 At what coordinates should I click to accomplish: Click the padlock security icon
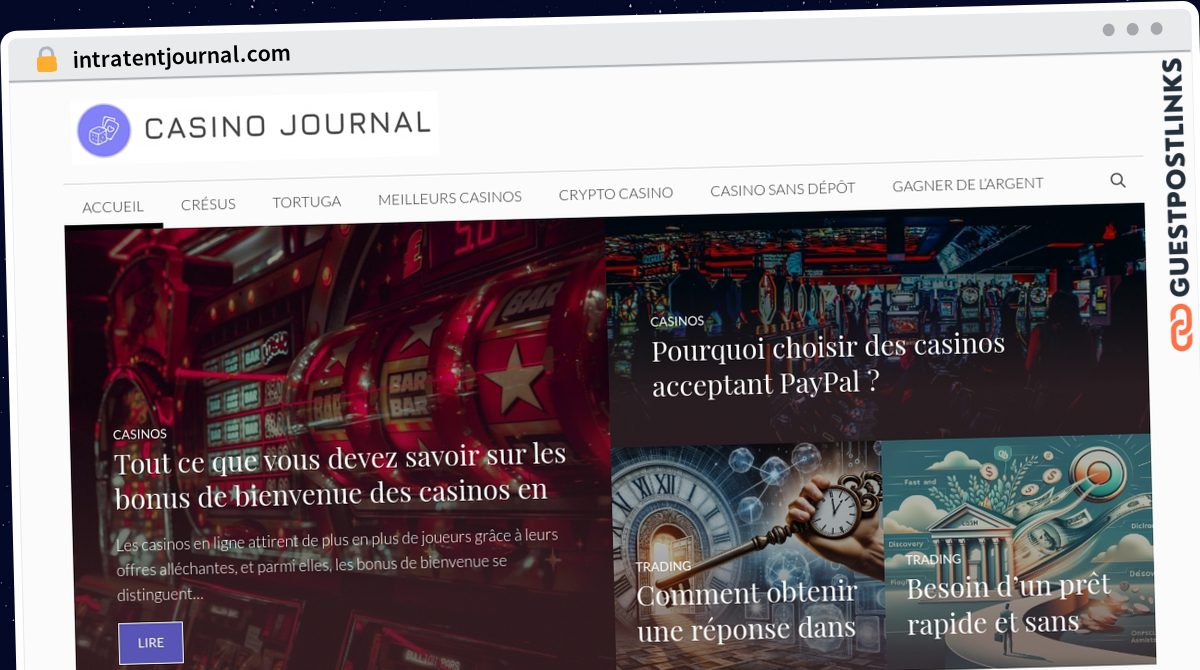pos(47,60)
